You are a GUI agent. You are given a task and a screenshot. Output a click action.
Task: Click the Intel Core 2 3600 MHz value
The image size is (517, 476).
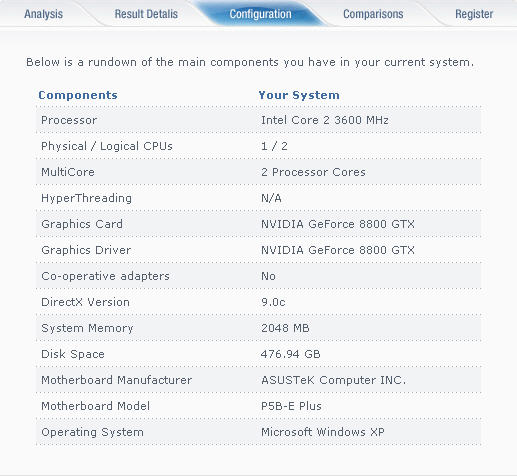[325, 120]
